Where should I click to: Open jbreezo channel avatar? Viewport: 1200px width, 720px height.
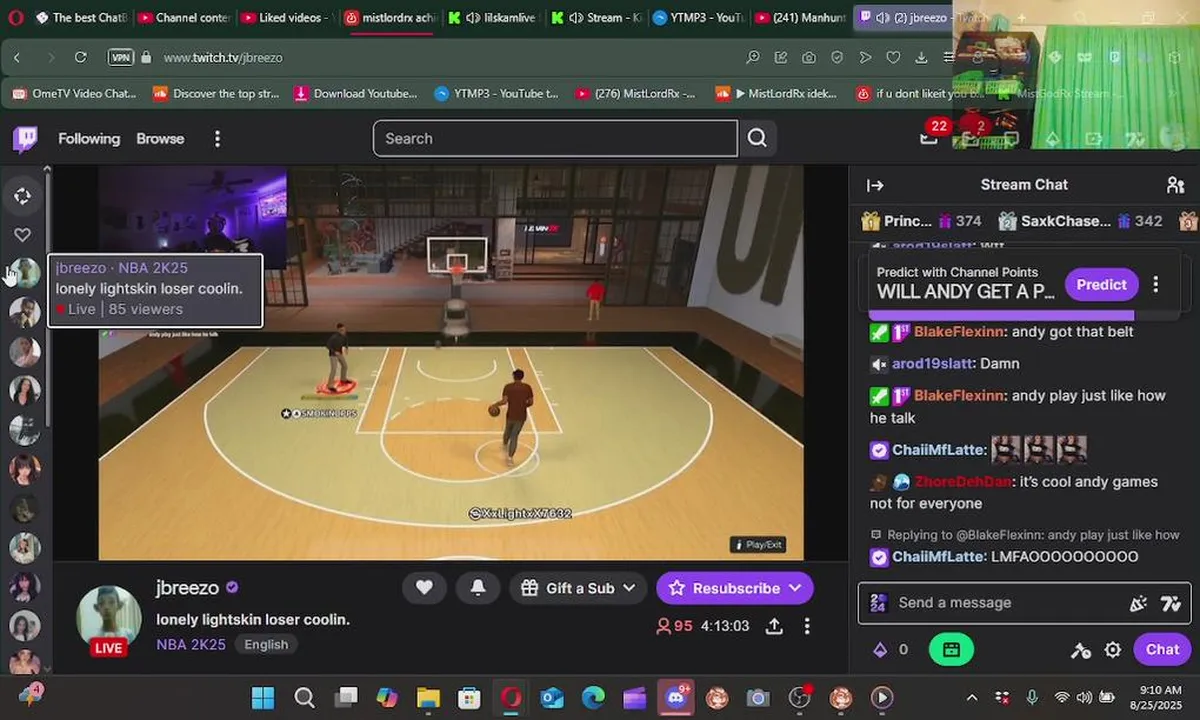coord(109,618)
